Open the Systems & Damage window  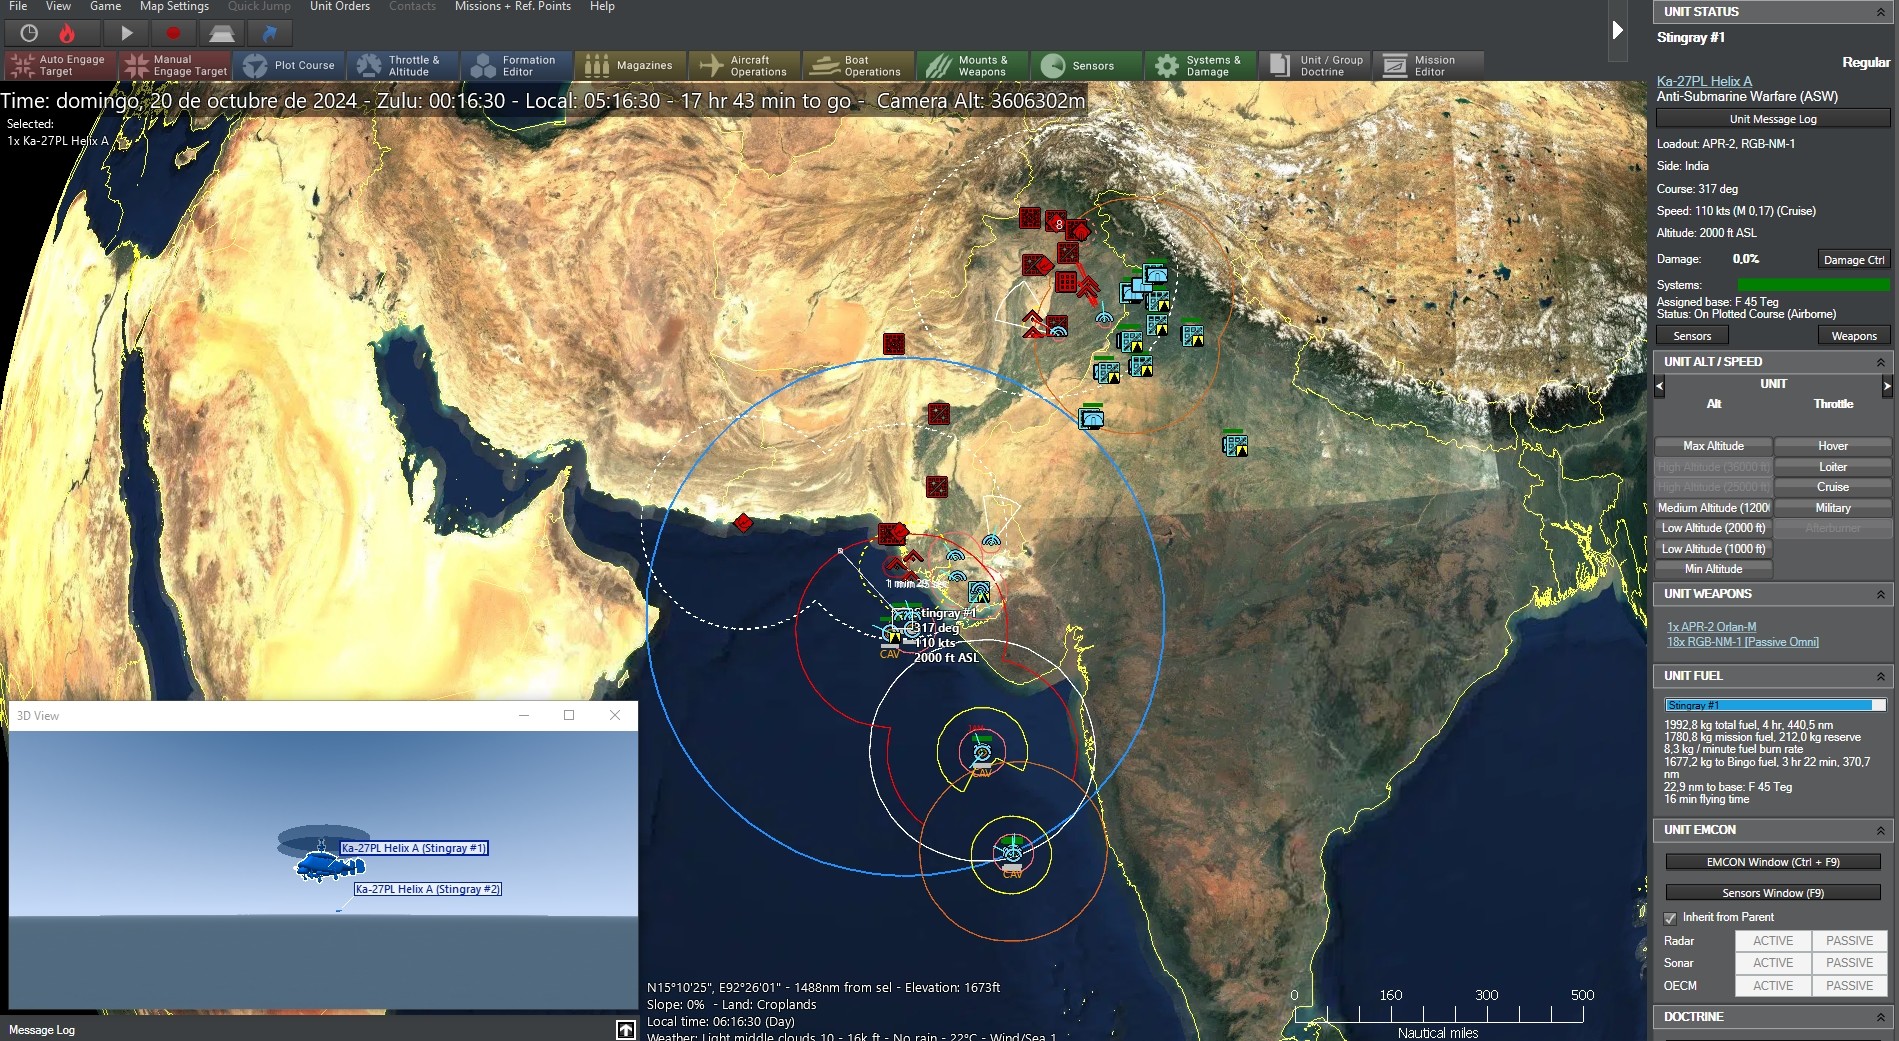[x=1200, y=65]
